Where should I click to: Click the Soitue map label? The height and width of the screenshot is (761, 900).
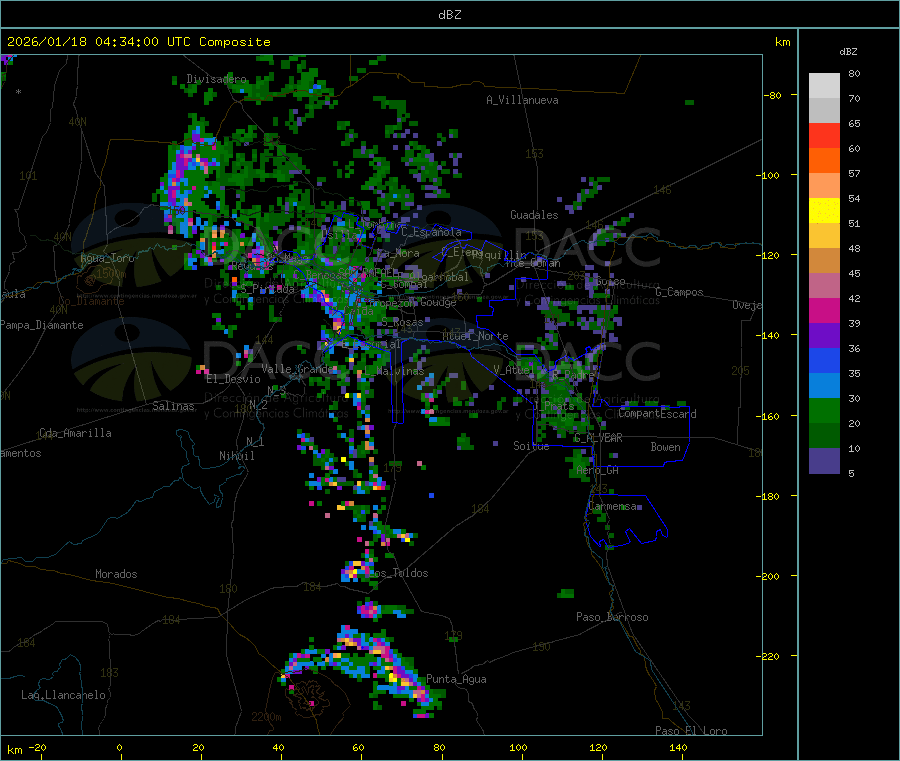(x=531, y=446)
